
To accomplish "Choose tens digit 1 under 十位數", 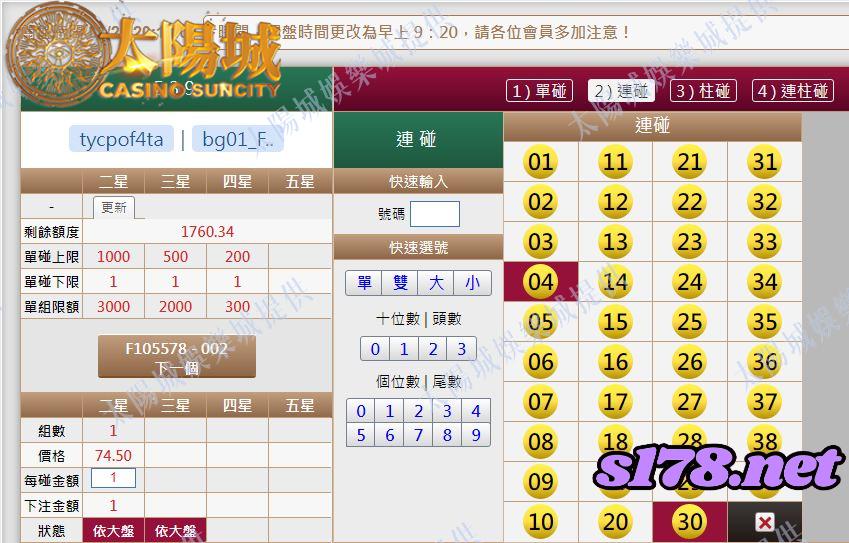I will (x=404, y=349).
